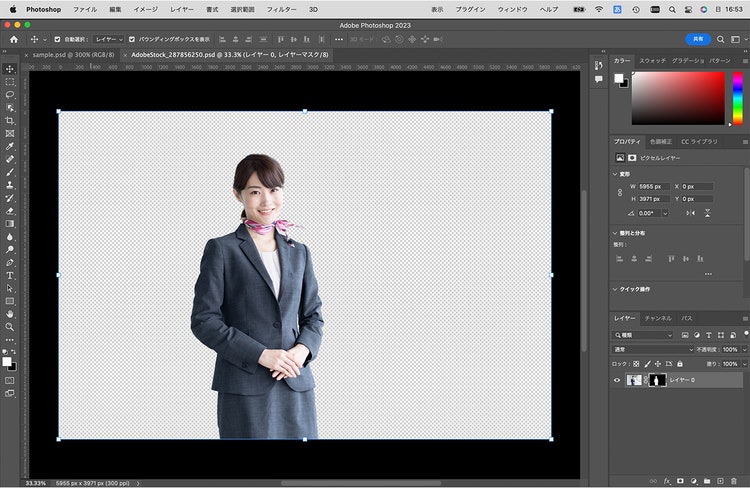Switch to the スウォッチ tab
This screenshot has height=488, width=750.
click(652, 61)
